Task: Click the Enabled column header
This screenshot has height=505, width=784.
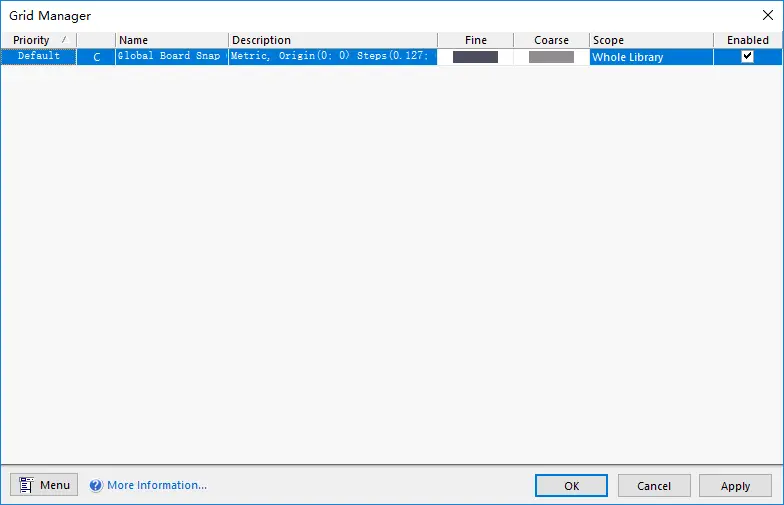Action: pyautogui.click(x=747, y=40)
